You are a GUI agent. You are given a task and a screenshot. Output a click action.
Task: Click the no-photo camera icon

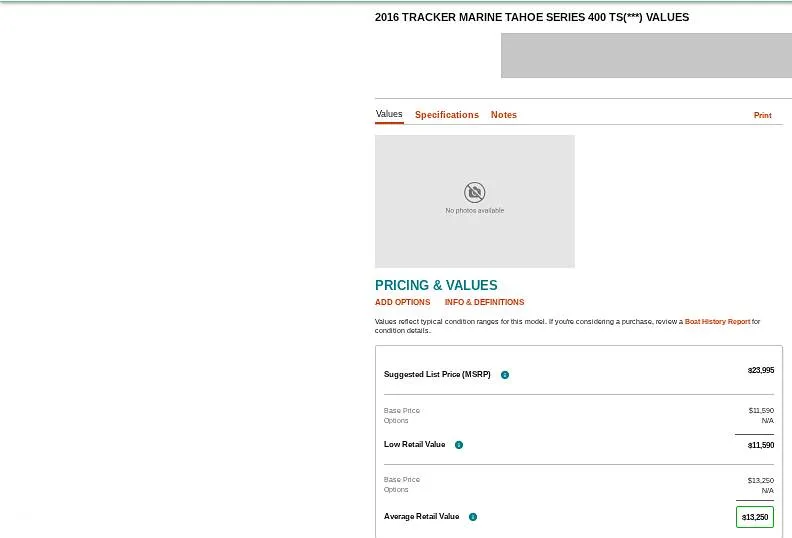(x=475, y=192)
